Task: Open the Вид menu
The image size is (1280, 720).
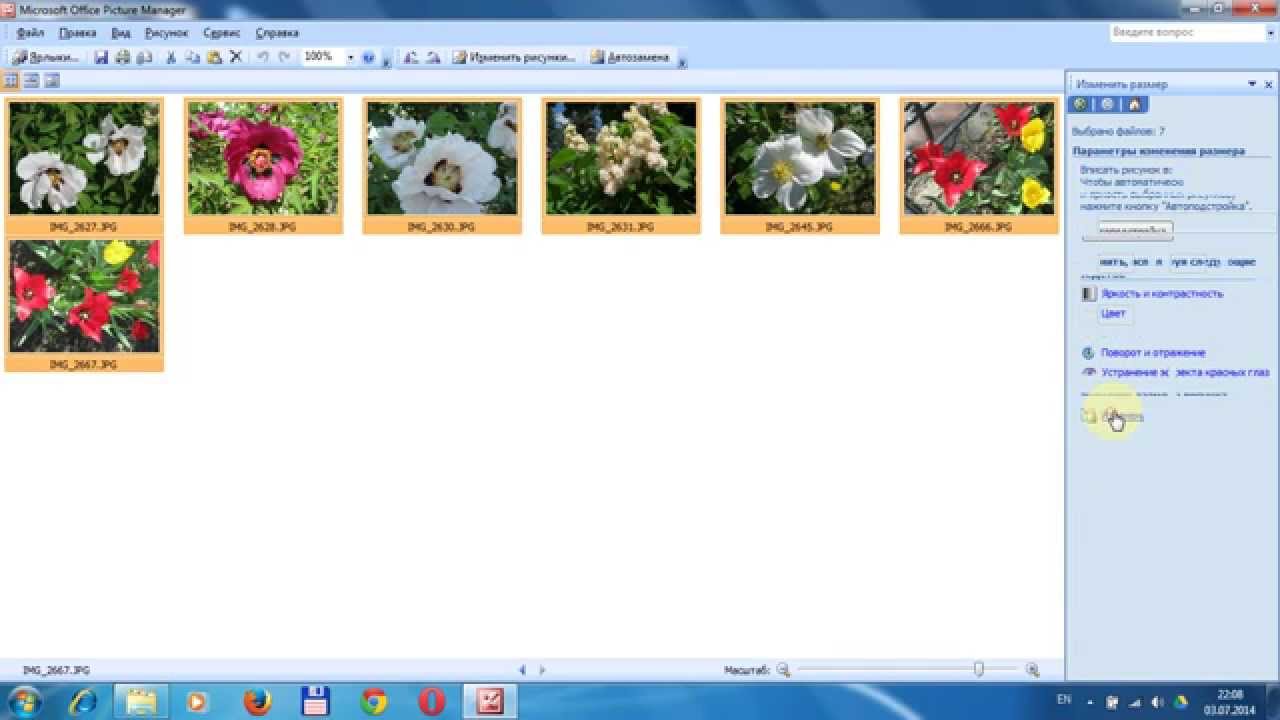Action: [121, 33]
